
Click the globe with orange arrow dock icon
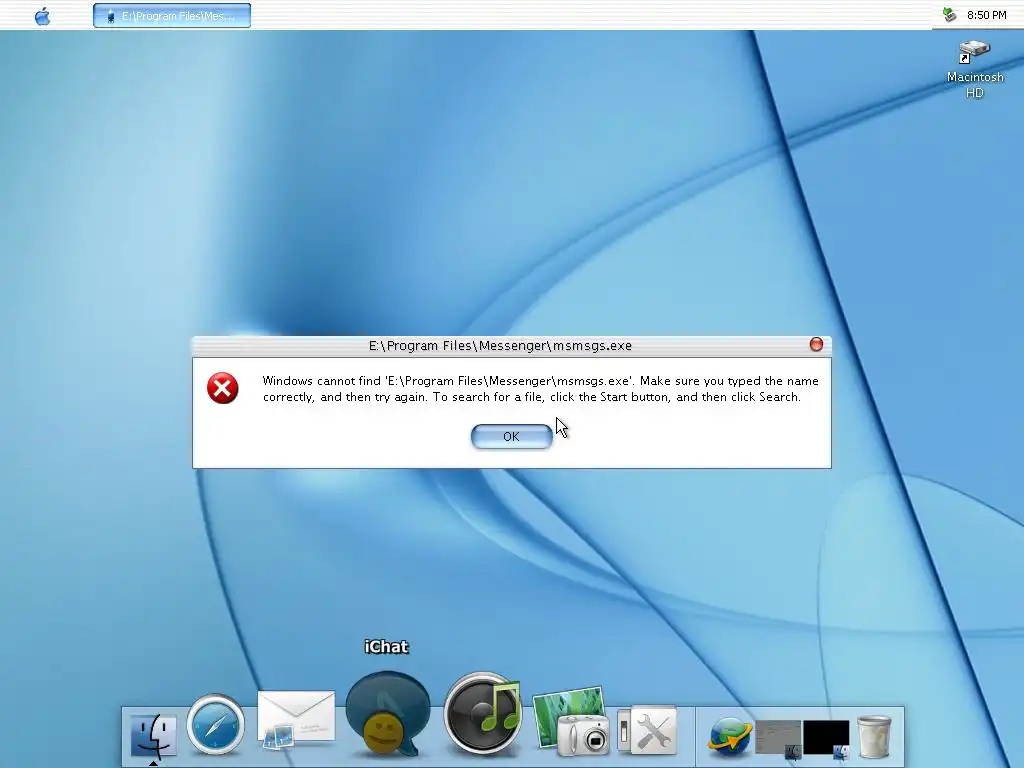click(x=729, y=737)
